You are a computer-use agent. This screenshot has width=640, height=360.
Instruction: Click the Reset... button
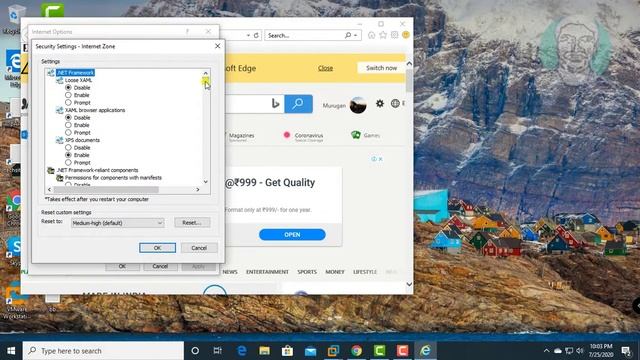point(192,222)
